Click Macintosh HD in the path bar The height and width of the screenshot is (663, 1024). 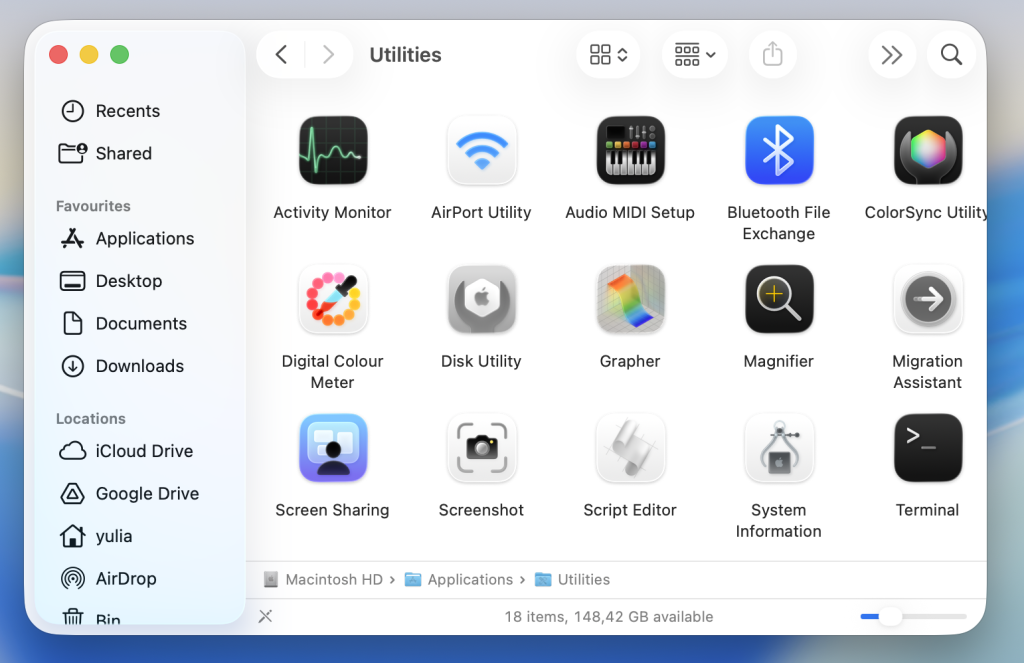pyautogui.click(x=323, y=579)
